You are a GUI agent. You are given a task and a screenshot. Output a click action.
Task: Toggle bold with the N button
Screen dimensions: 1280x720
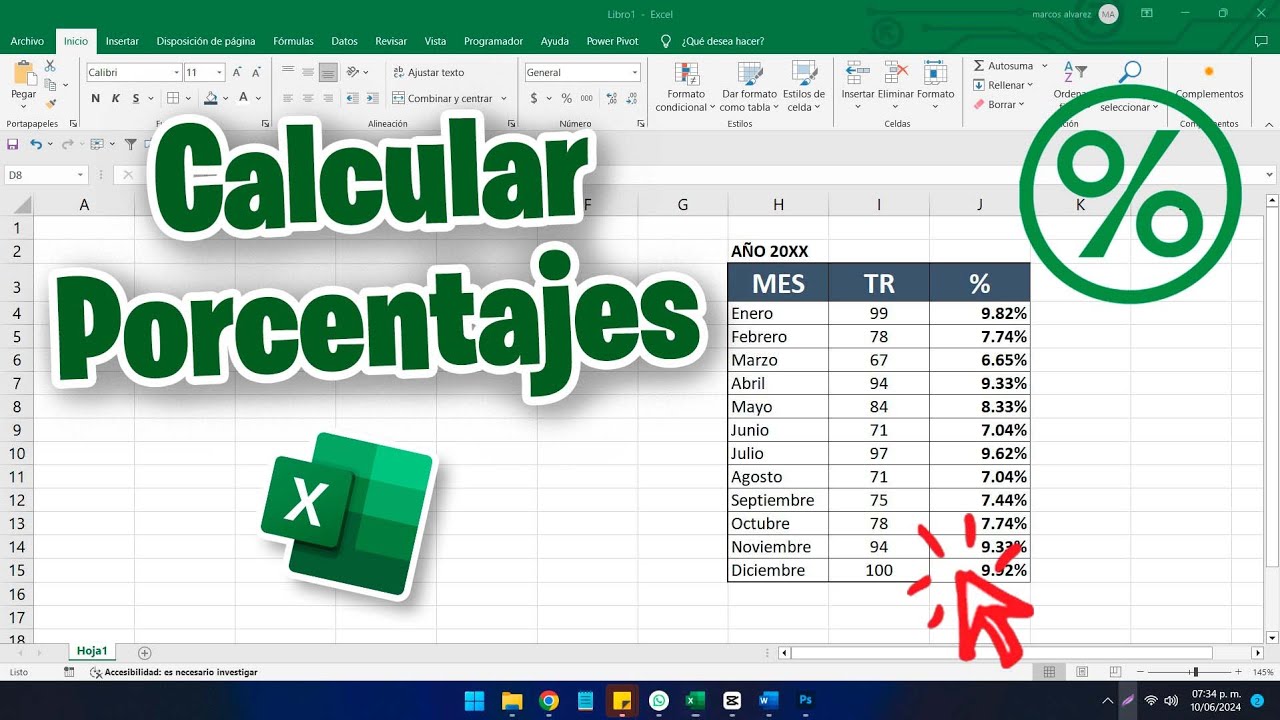point(96,98)
